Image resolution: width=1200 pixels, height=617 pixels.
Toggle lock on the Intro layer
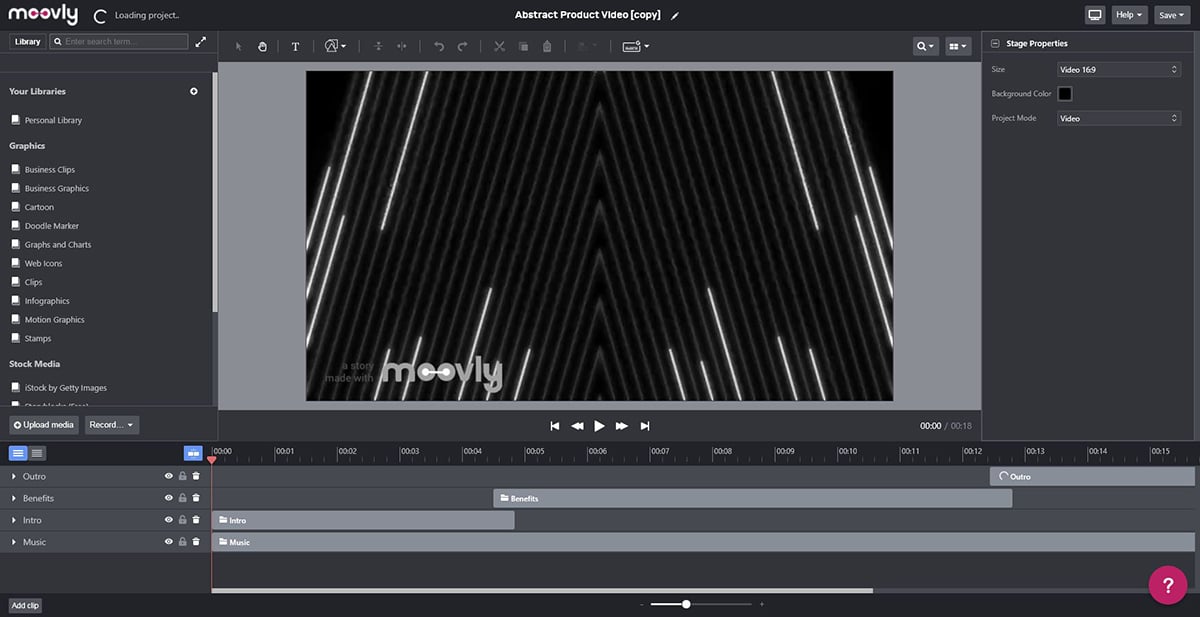point(182,520)
